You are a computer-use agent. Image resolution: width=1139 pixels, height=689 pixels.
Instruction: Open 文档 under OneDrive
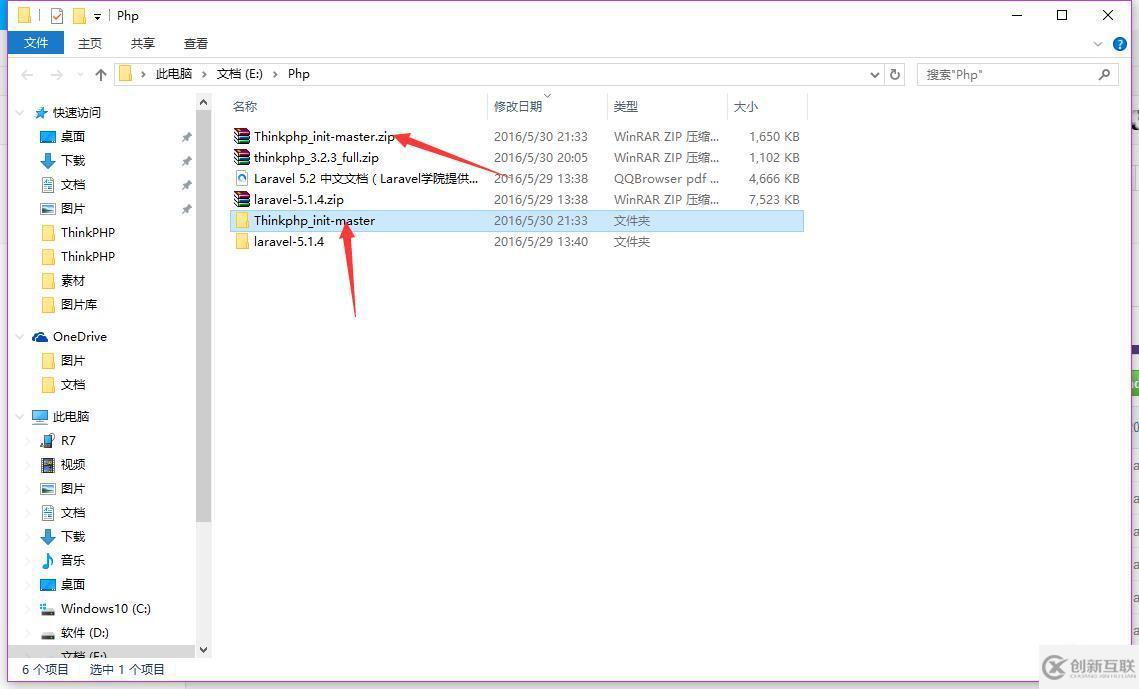(x=73, y=384)
